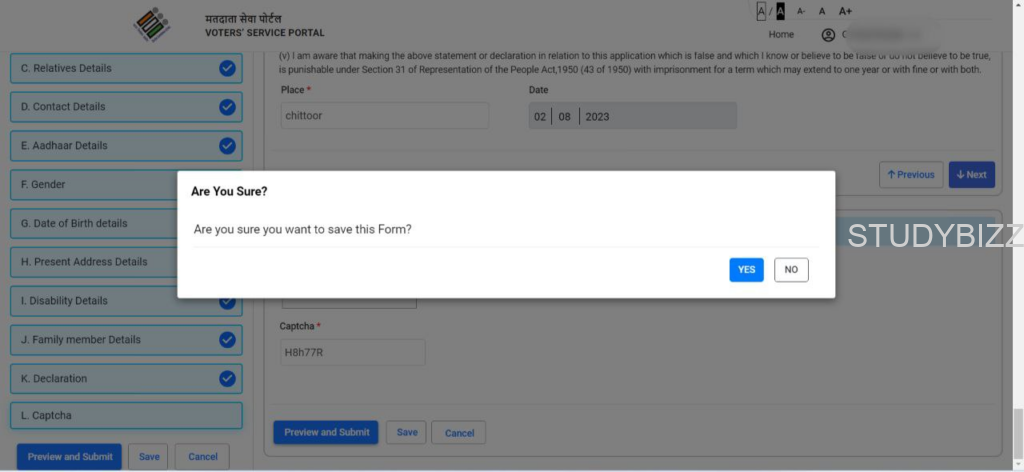This screenshot has width=1024, height=472.
Task: Click the Place input field
Action: pos(384,116)
